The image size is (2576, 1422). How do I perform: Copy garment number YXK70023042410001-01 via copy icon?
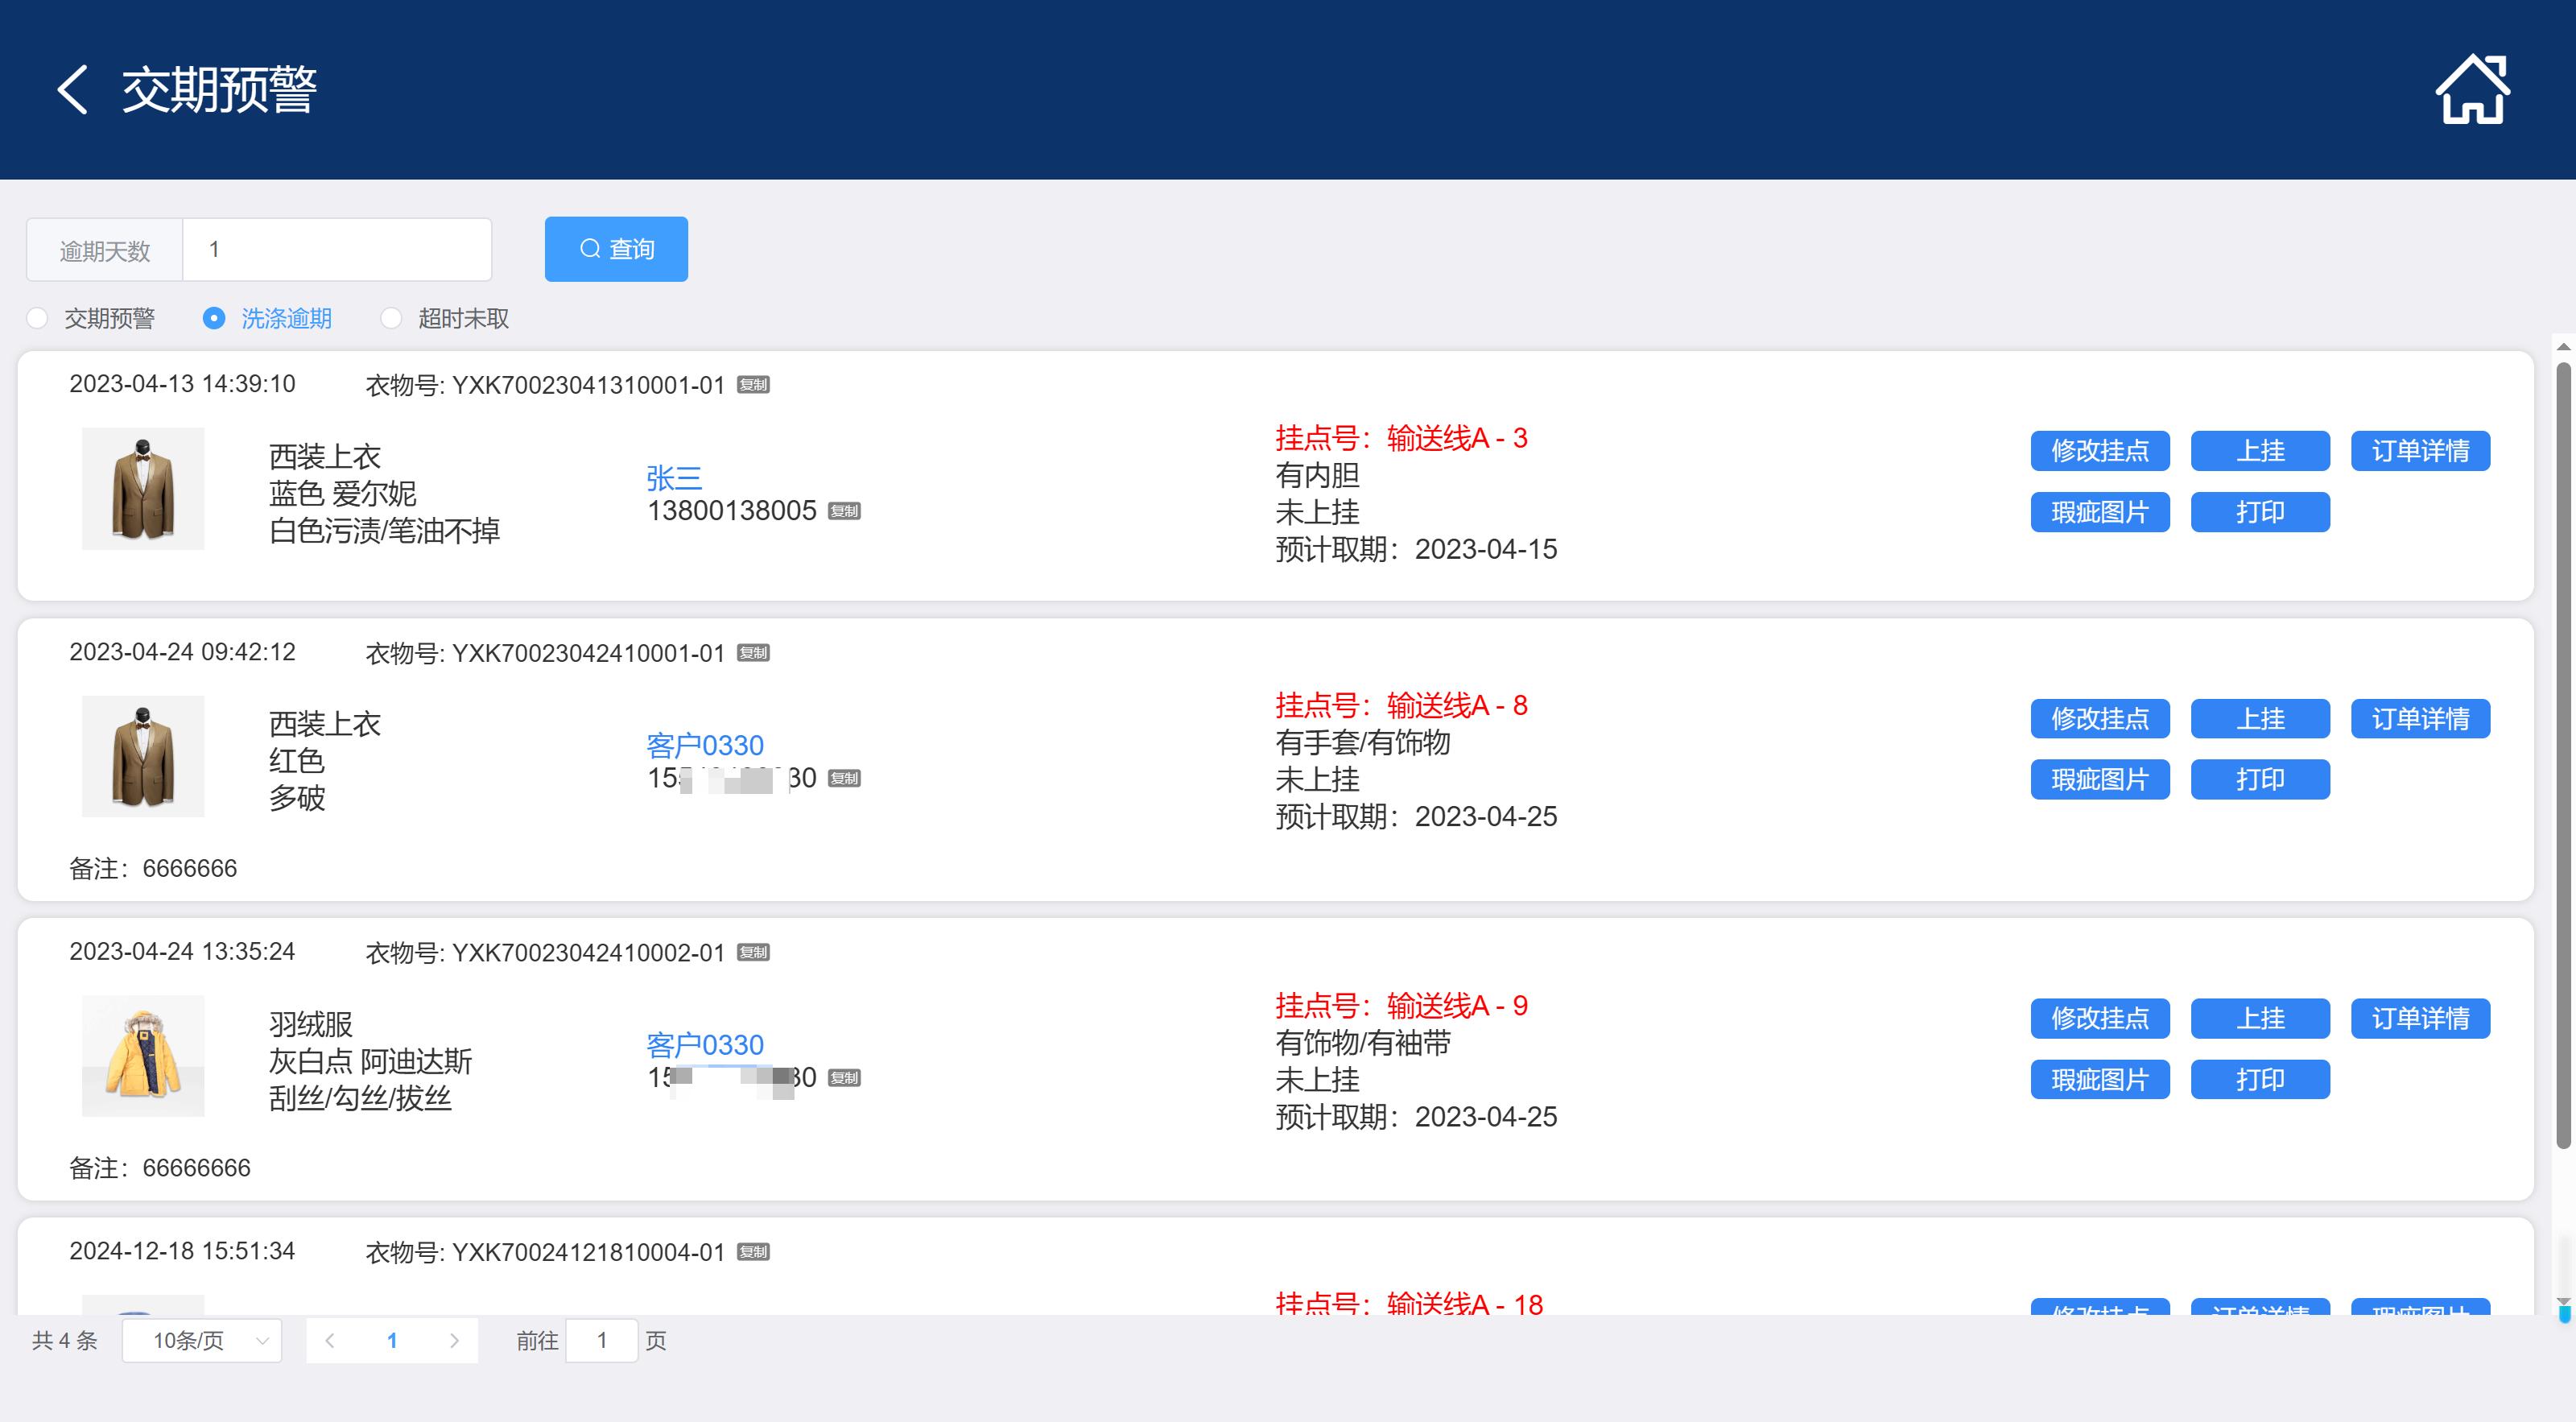[x=753, y=653]
